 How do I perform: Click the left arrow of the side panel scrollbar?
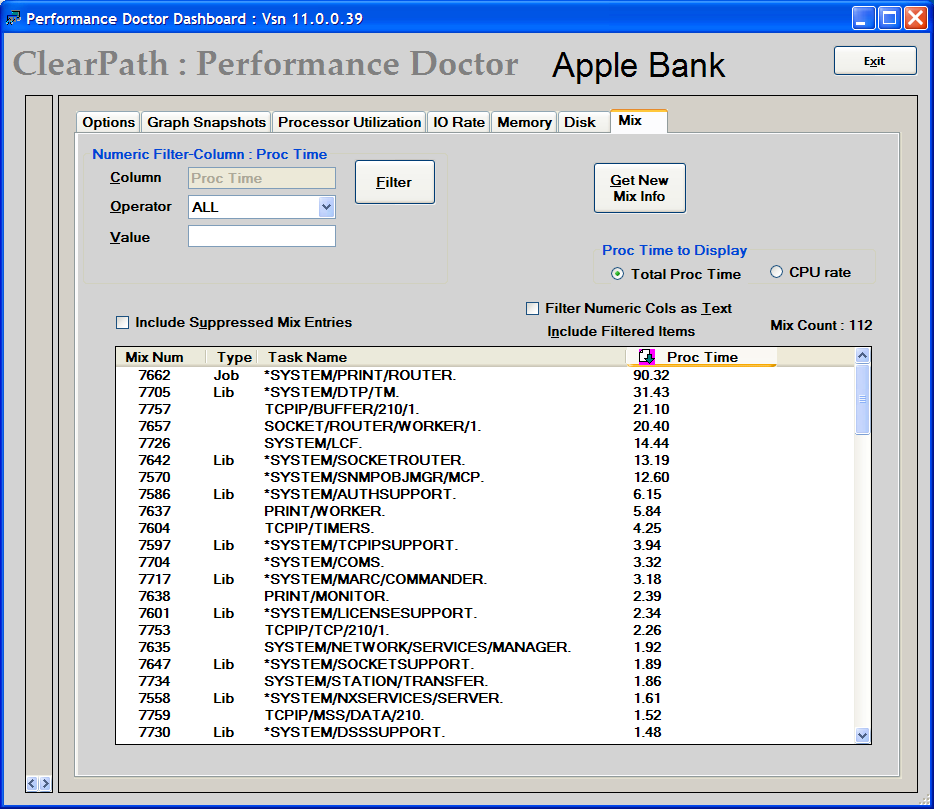32,783
